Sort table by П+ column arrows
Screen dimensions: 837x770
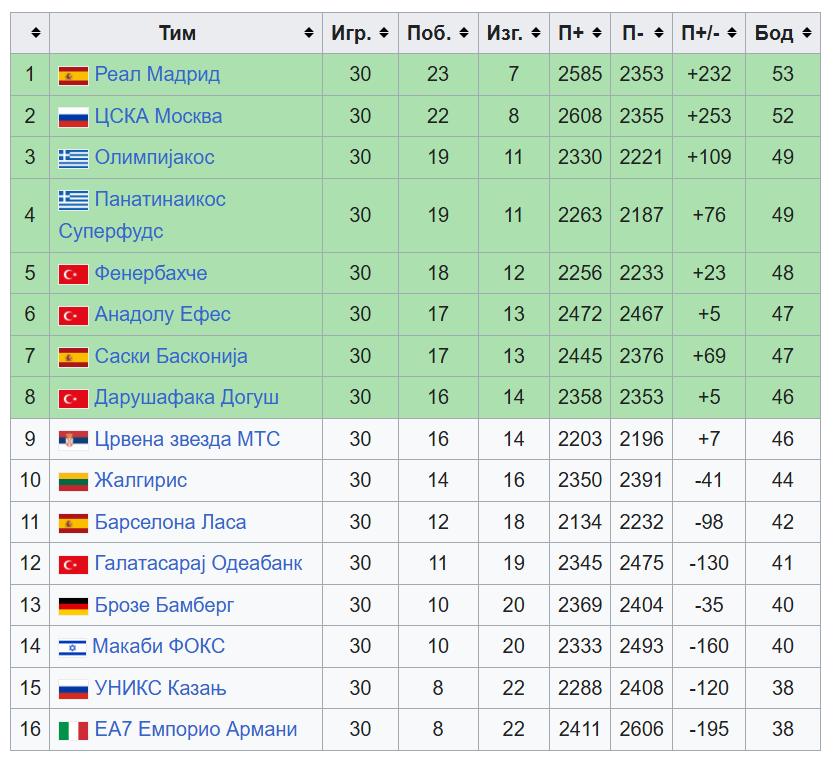click(597, 33)
